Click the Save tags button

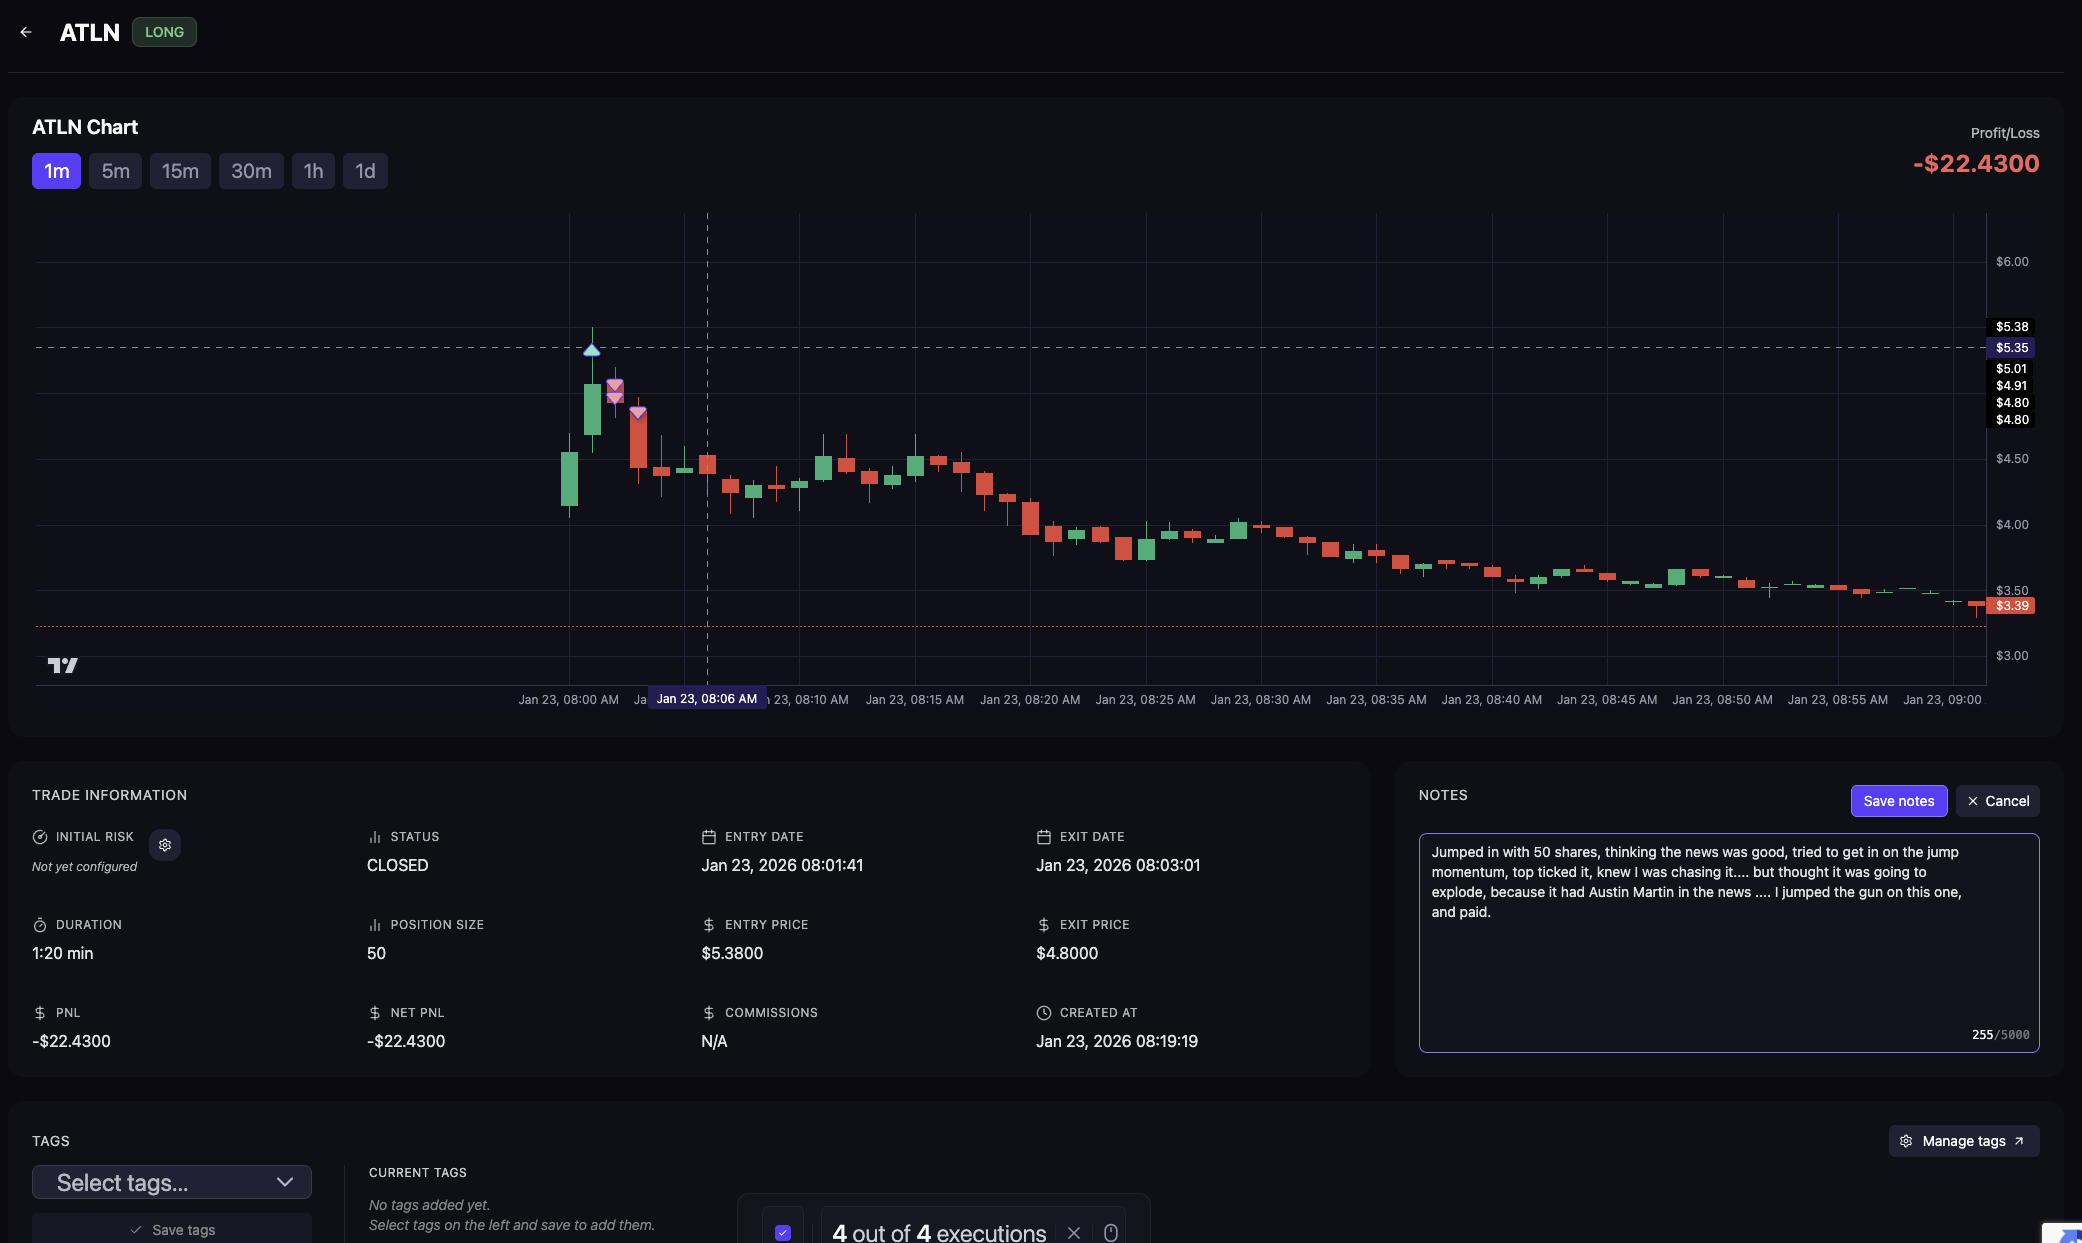pos(172,1229)
